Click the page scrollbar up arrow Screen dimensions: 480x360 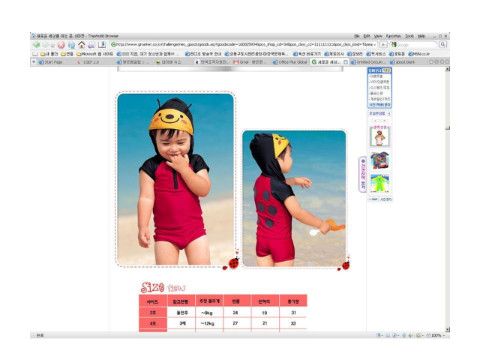coord(447,69)
